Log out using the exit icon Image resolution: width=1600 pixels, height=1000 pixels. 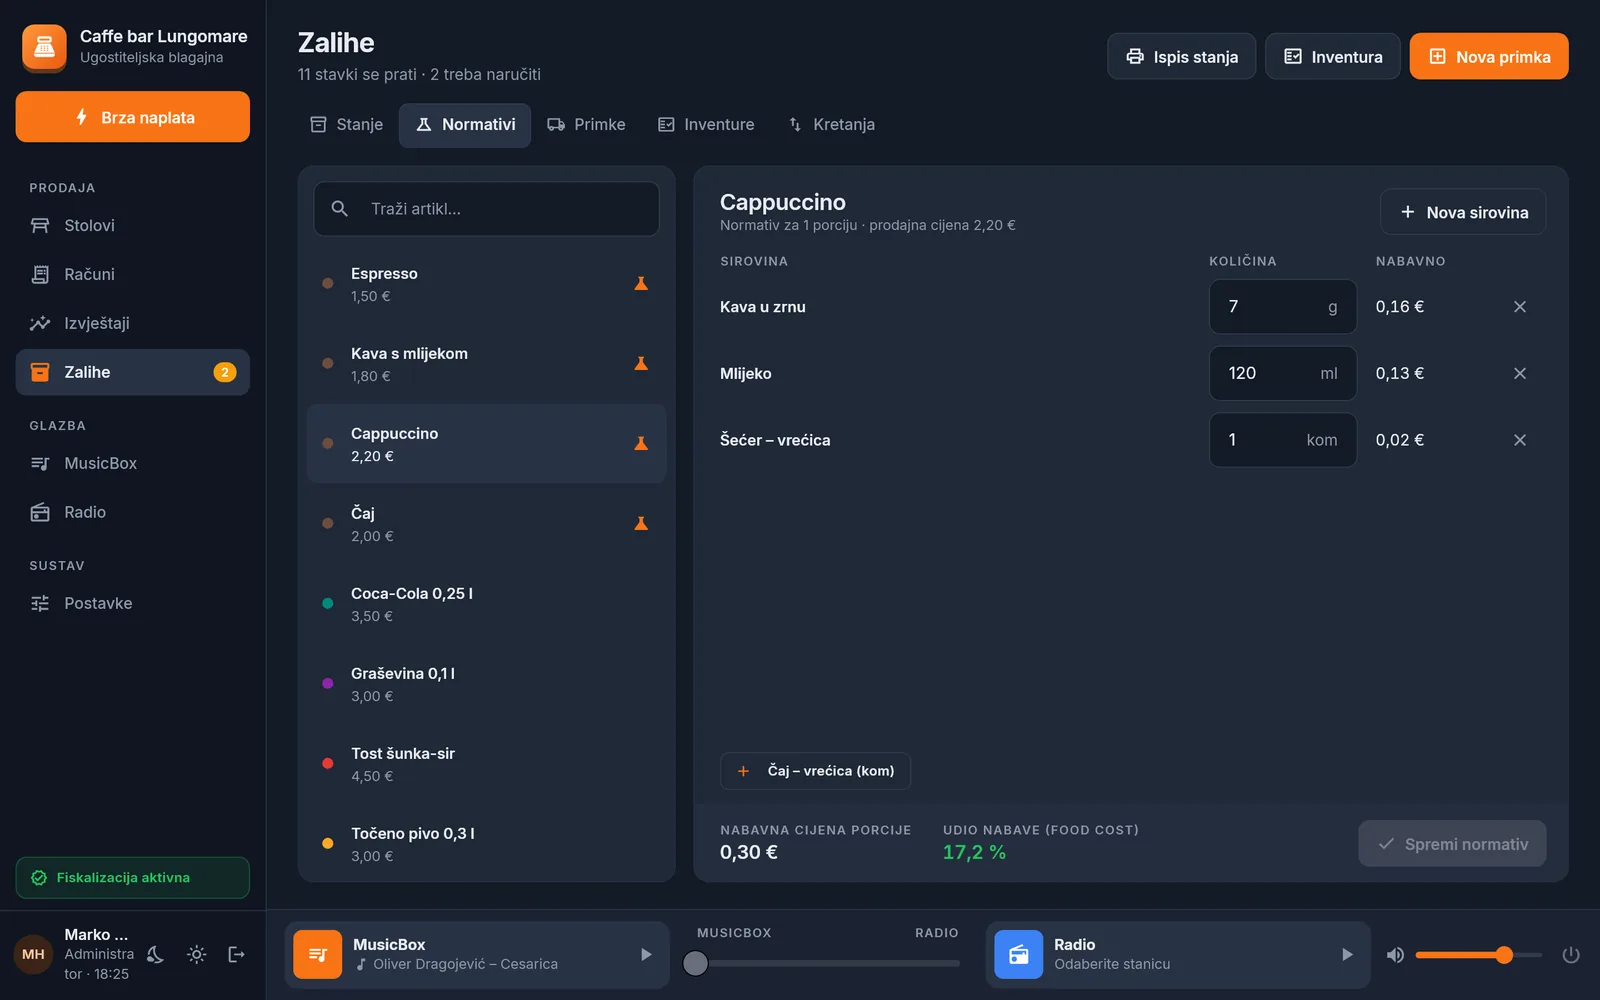pyautogui.click(x=237, y=955)
